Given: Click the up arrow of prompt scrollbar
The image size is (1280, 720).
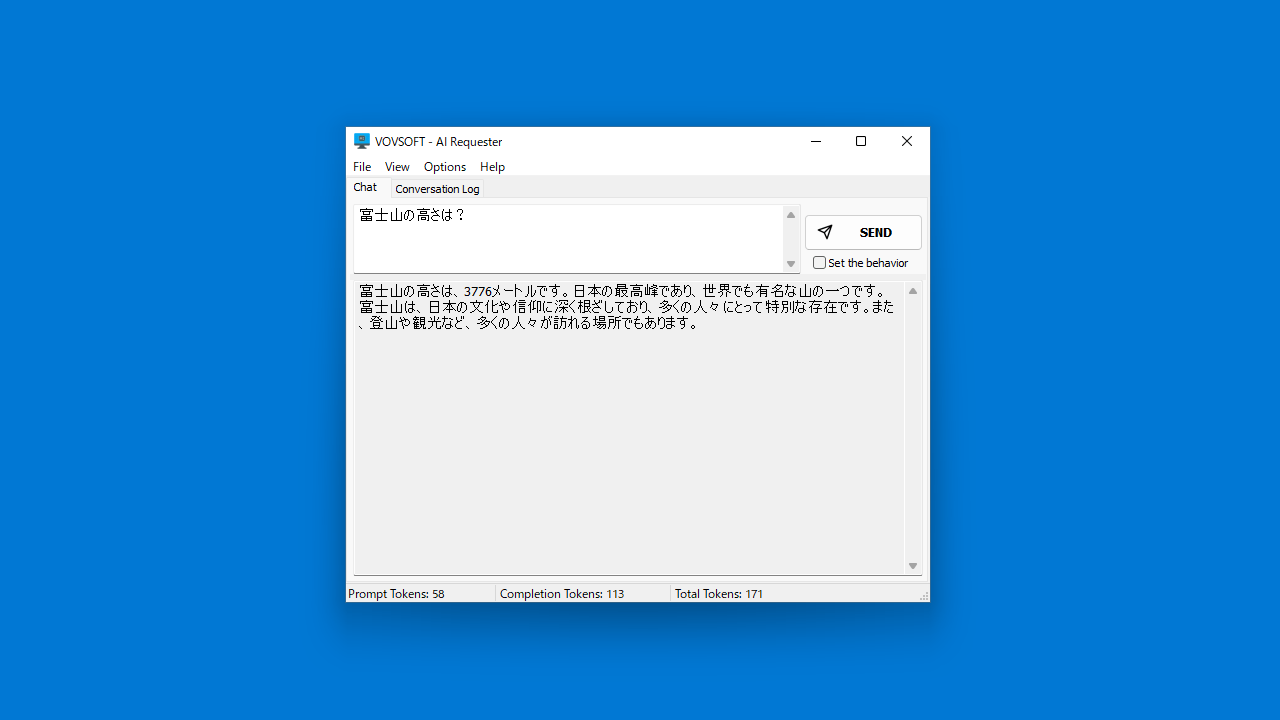Looking at the screenshot, I should pyautogui.click(x=791, y=215).
